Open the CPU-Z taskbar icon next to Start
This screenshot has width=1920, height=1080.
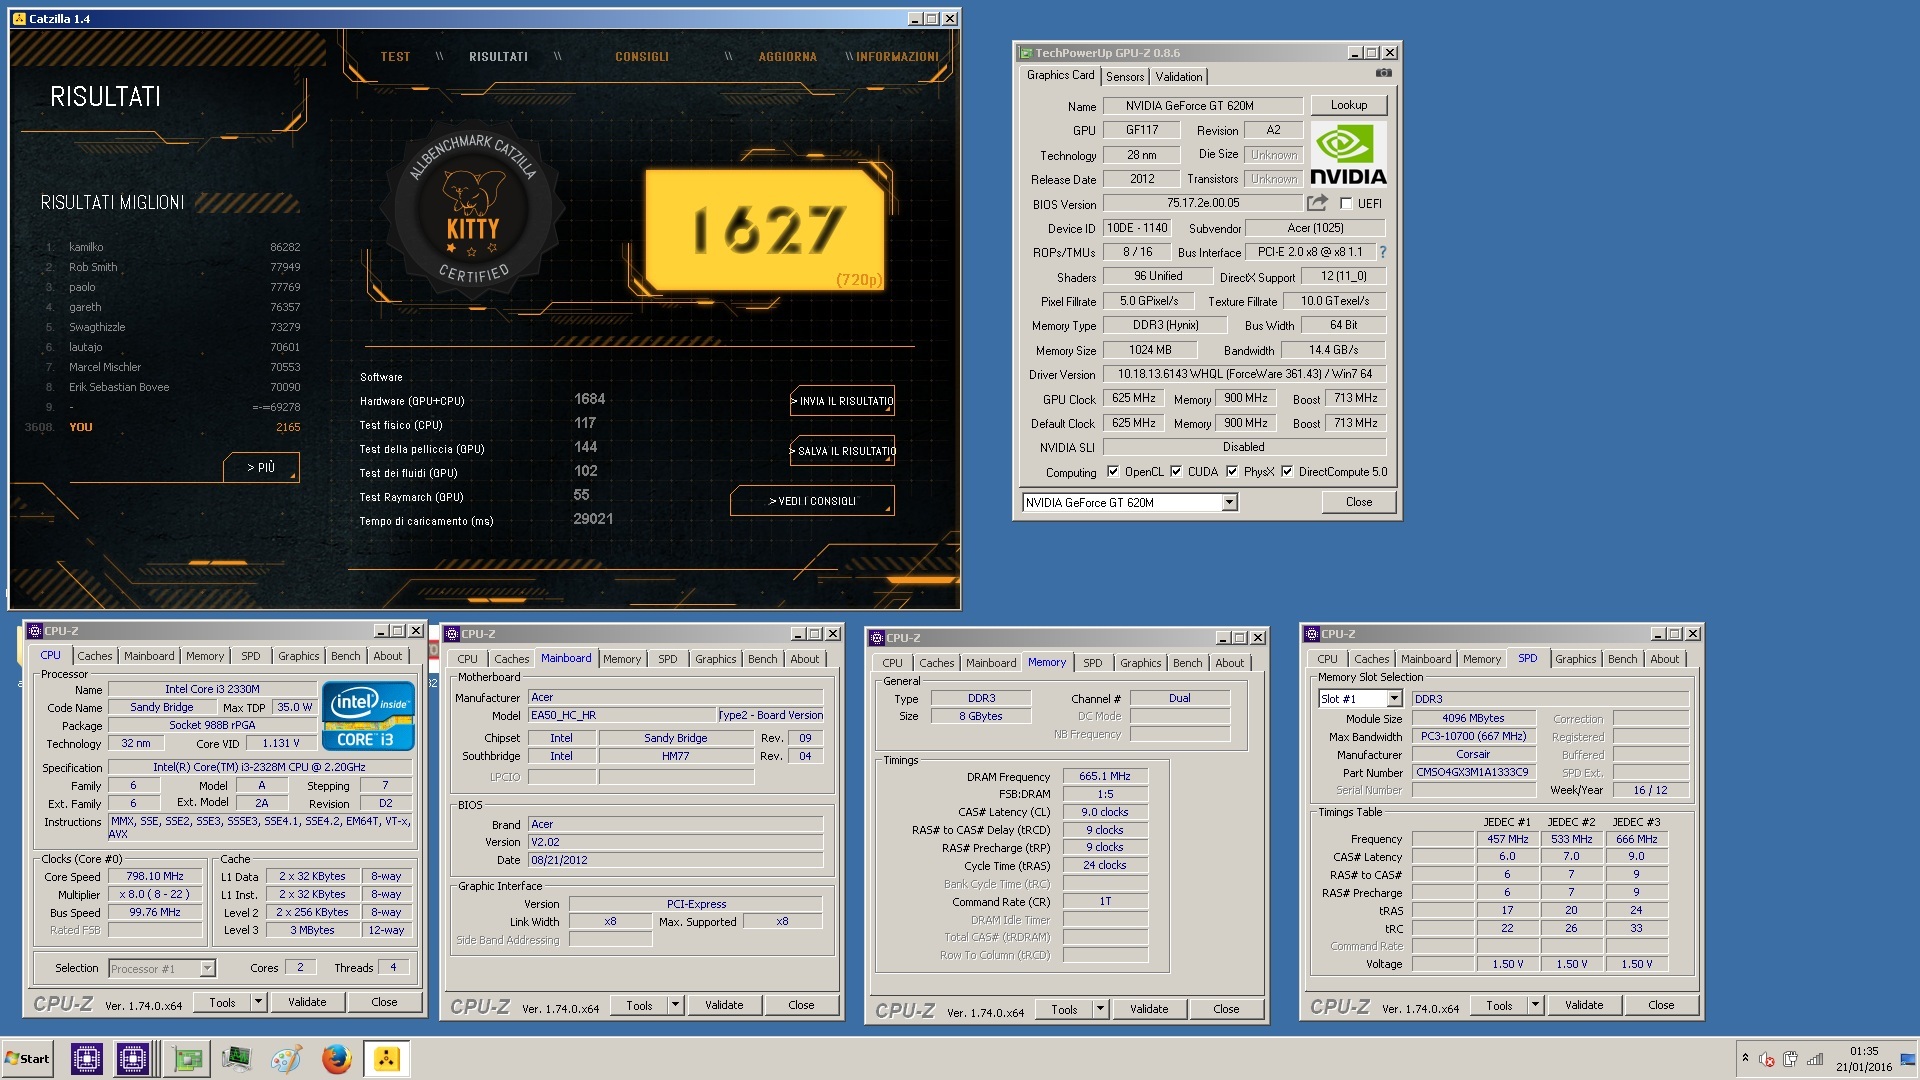coord(87,1059)
